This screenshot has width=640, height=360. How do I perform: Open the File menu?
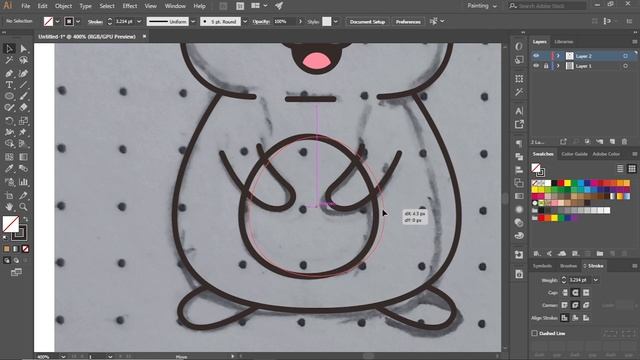25,6
